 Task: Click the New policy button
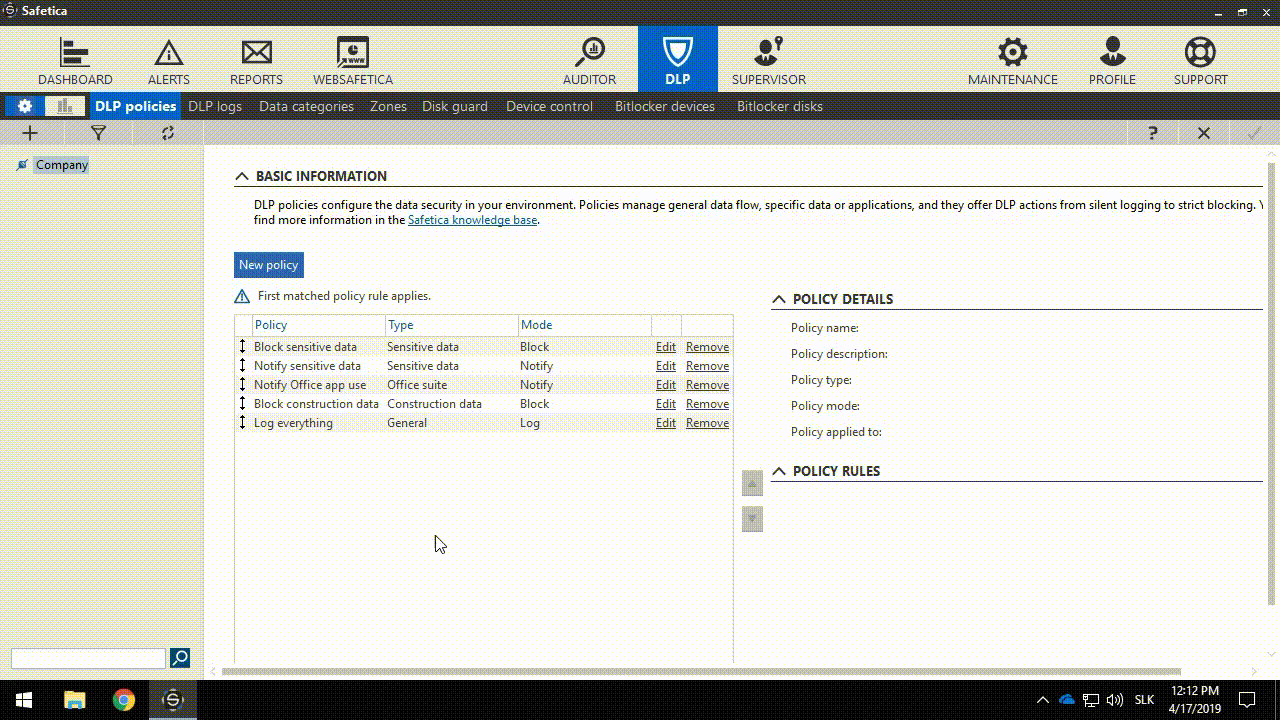click(x=268, y=264)
